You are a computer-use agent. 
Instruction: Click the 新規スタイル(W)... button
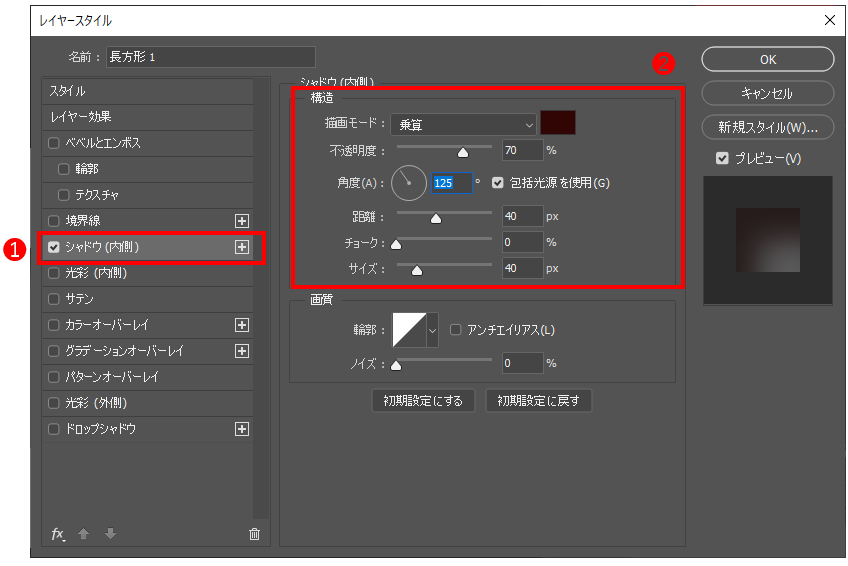[x=768, y=127]
